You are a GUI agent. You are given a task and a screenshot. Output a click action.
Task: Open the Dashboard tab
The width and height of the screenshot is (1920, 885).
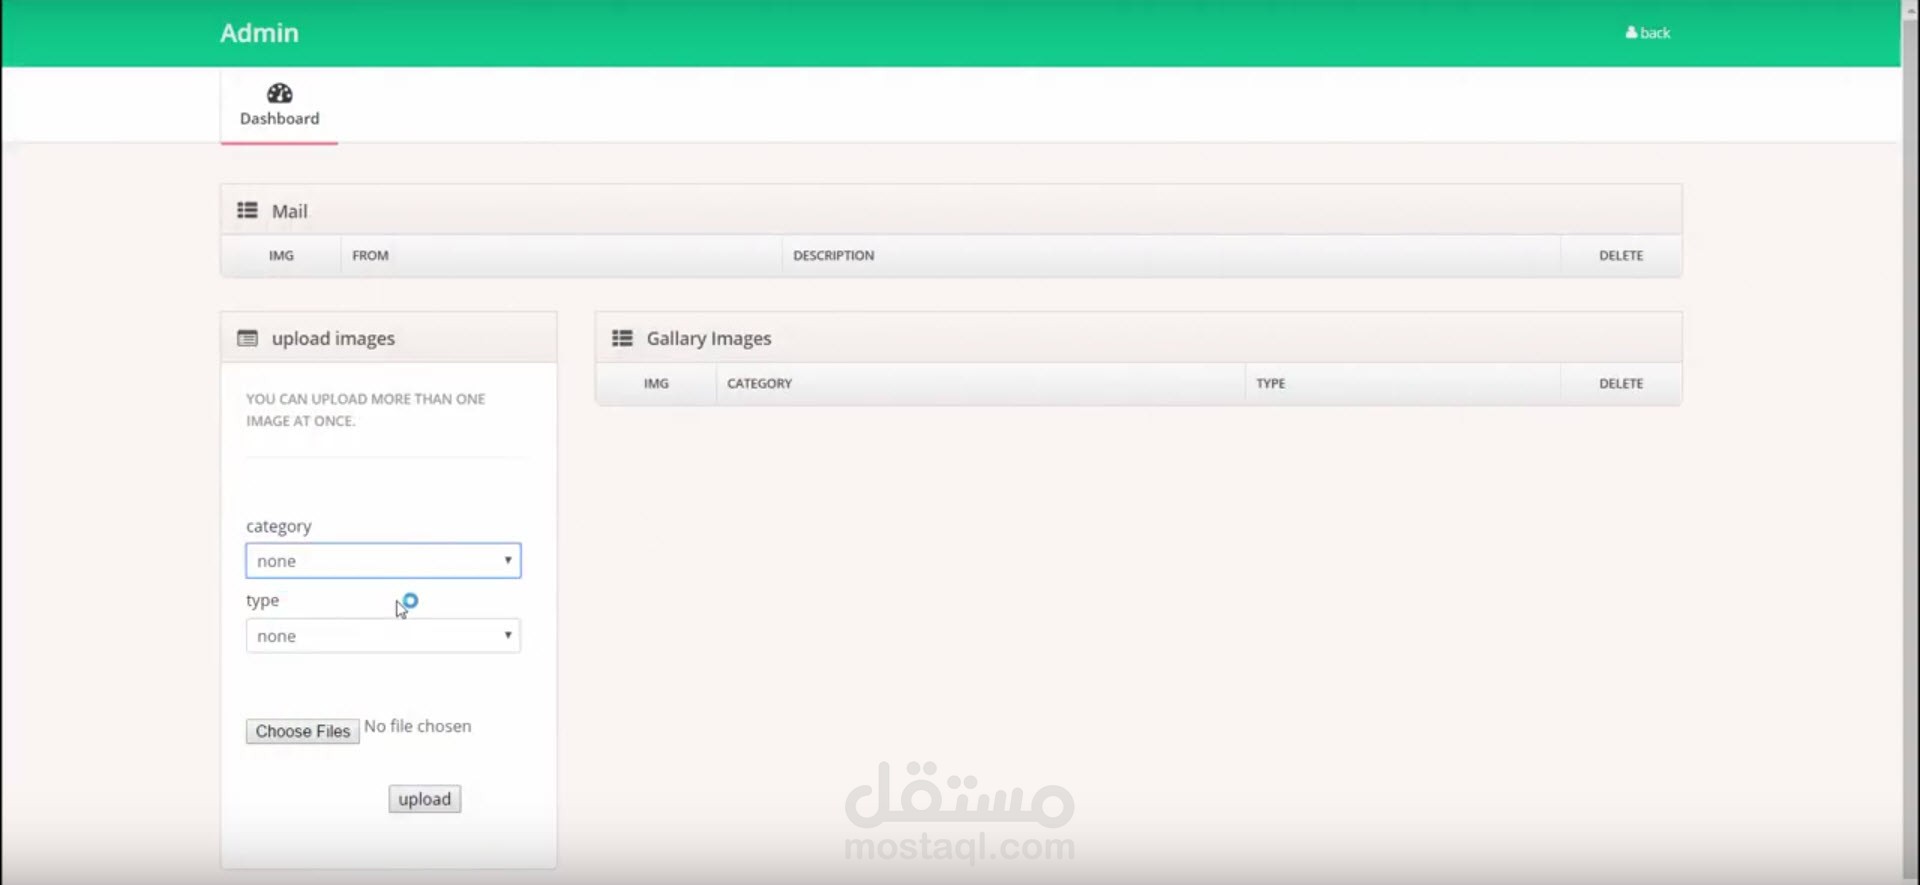coord(279,106)
